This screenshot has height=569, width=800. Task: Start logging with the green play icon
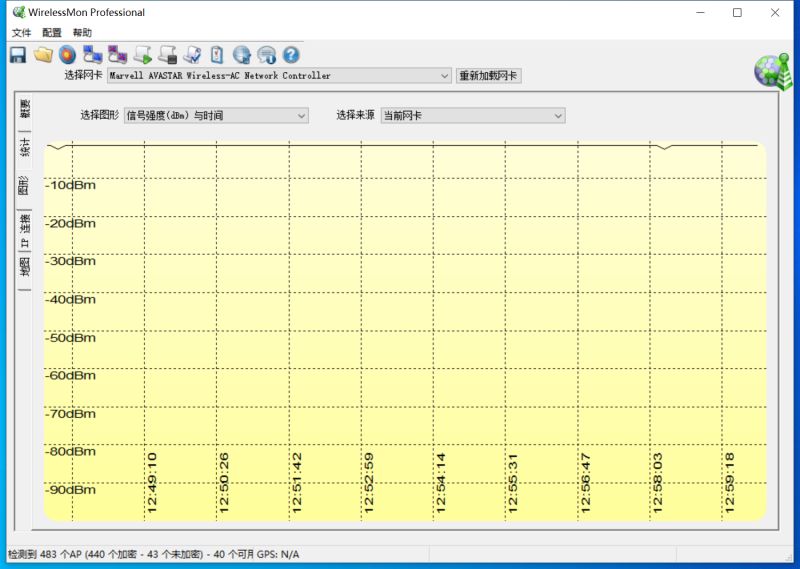[143, 55]
